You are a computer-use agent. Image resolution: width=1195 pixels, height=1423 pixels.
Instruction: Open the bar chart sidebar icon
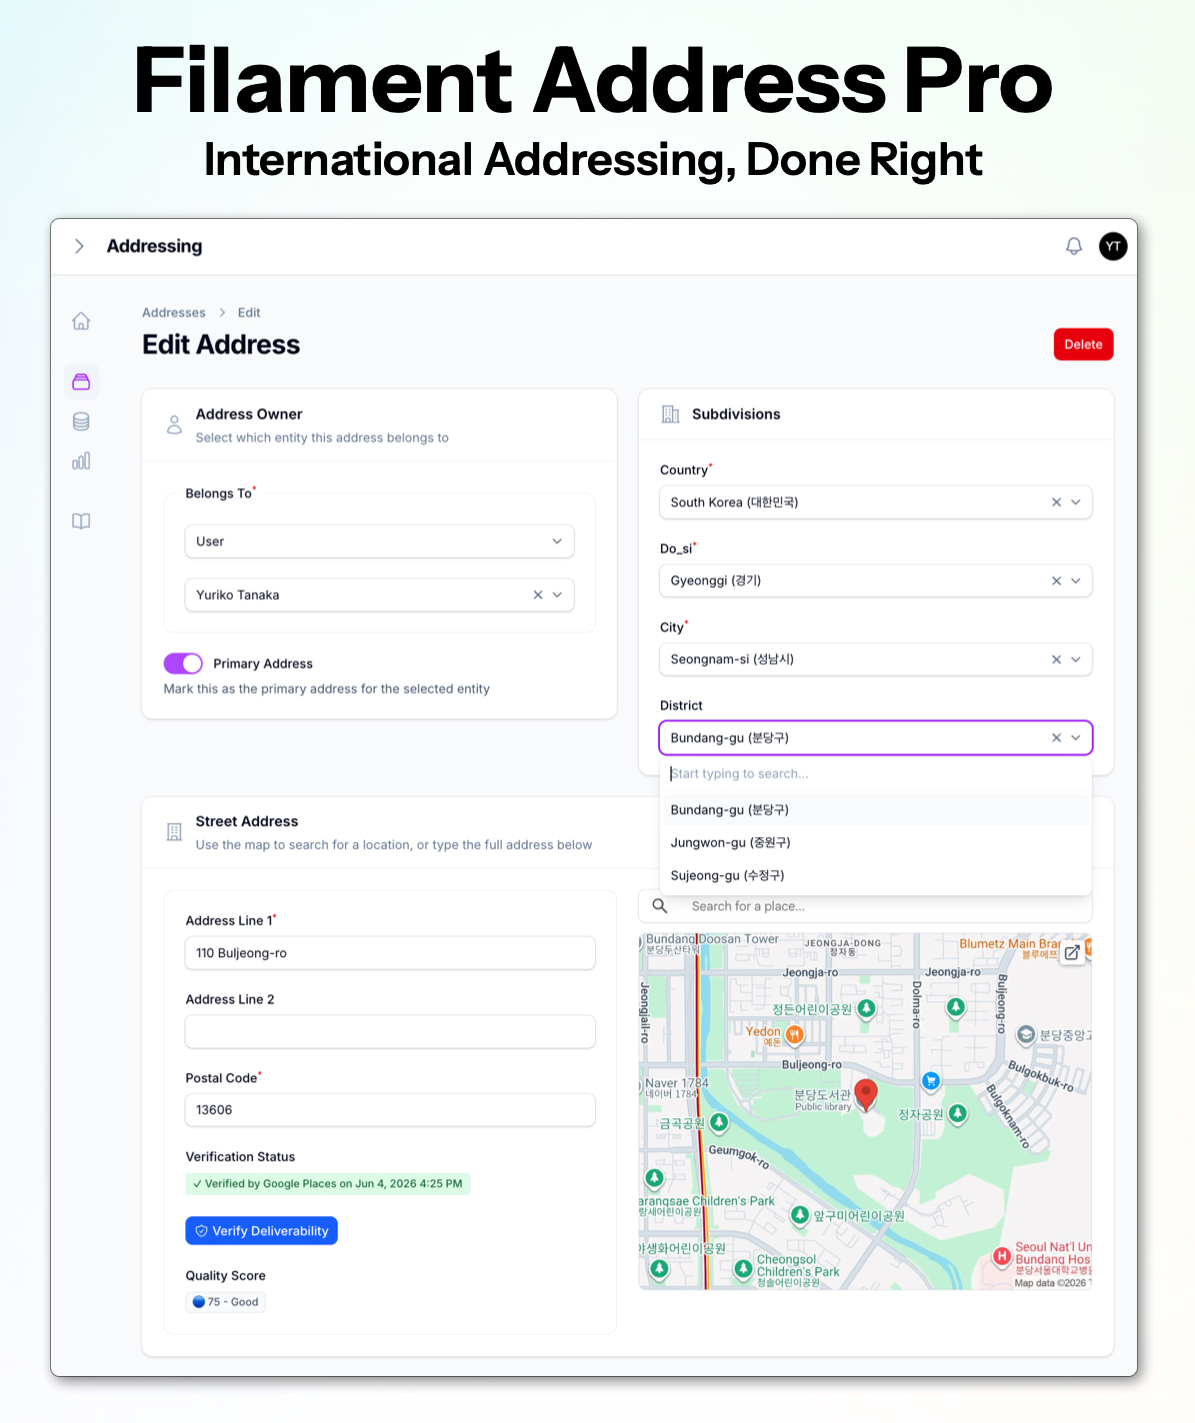81,461
